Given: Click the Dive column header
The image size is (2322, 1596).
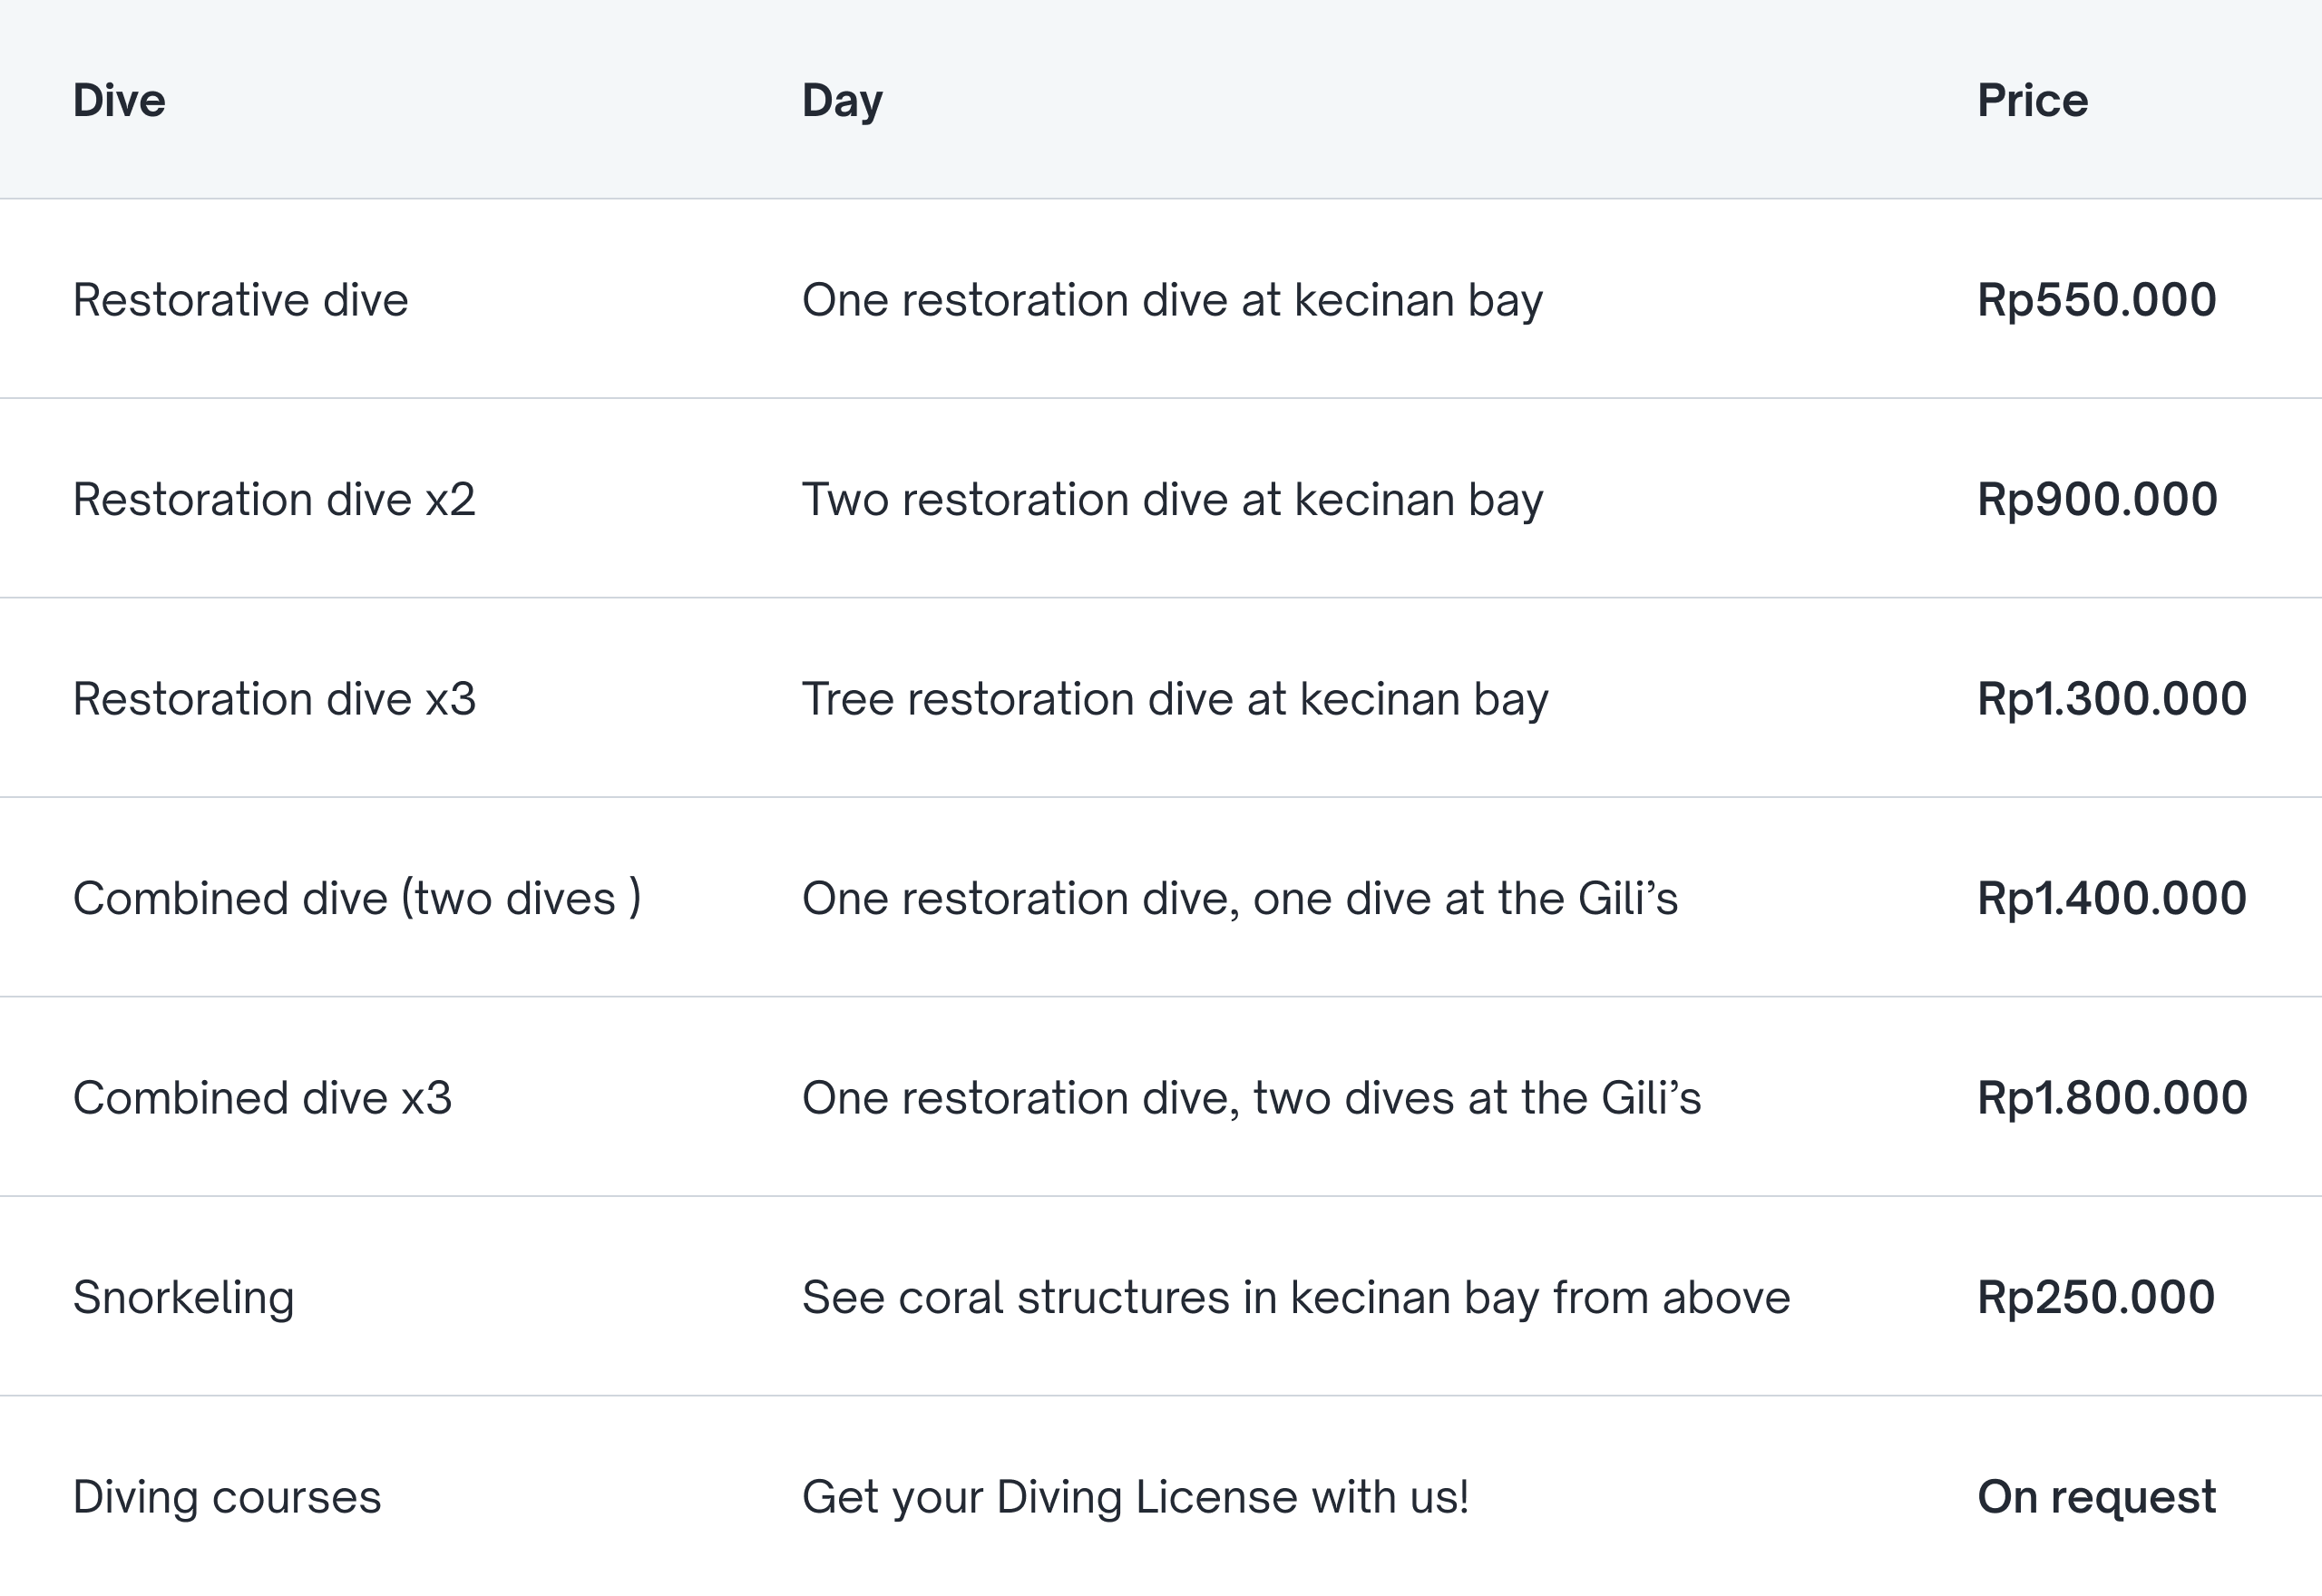Looking at the screenshot, I should (119, 101).
